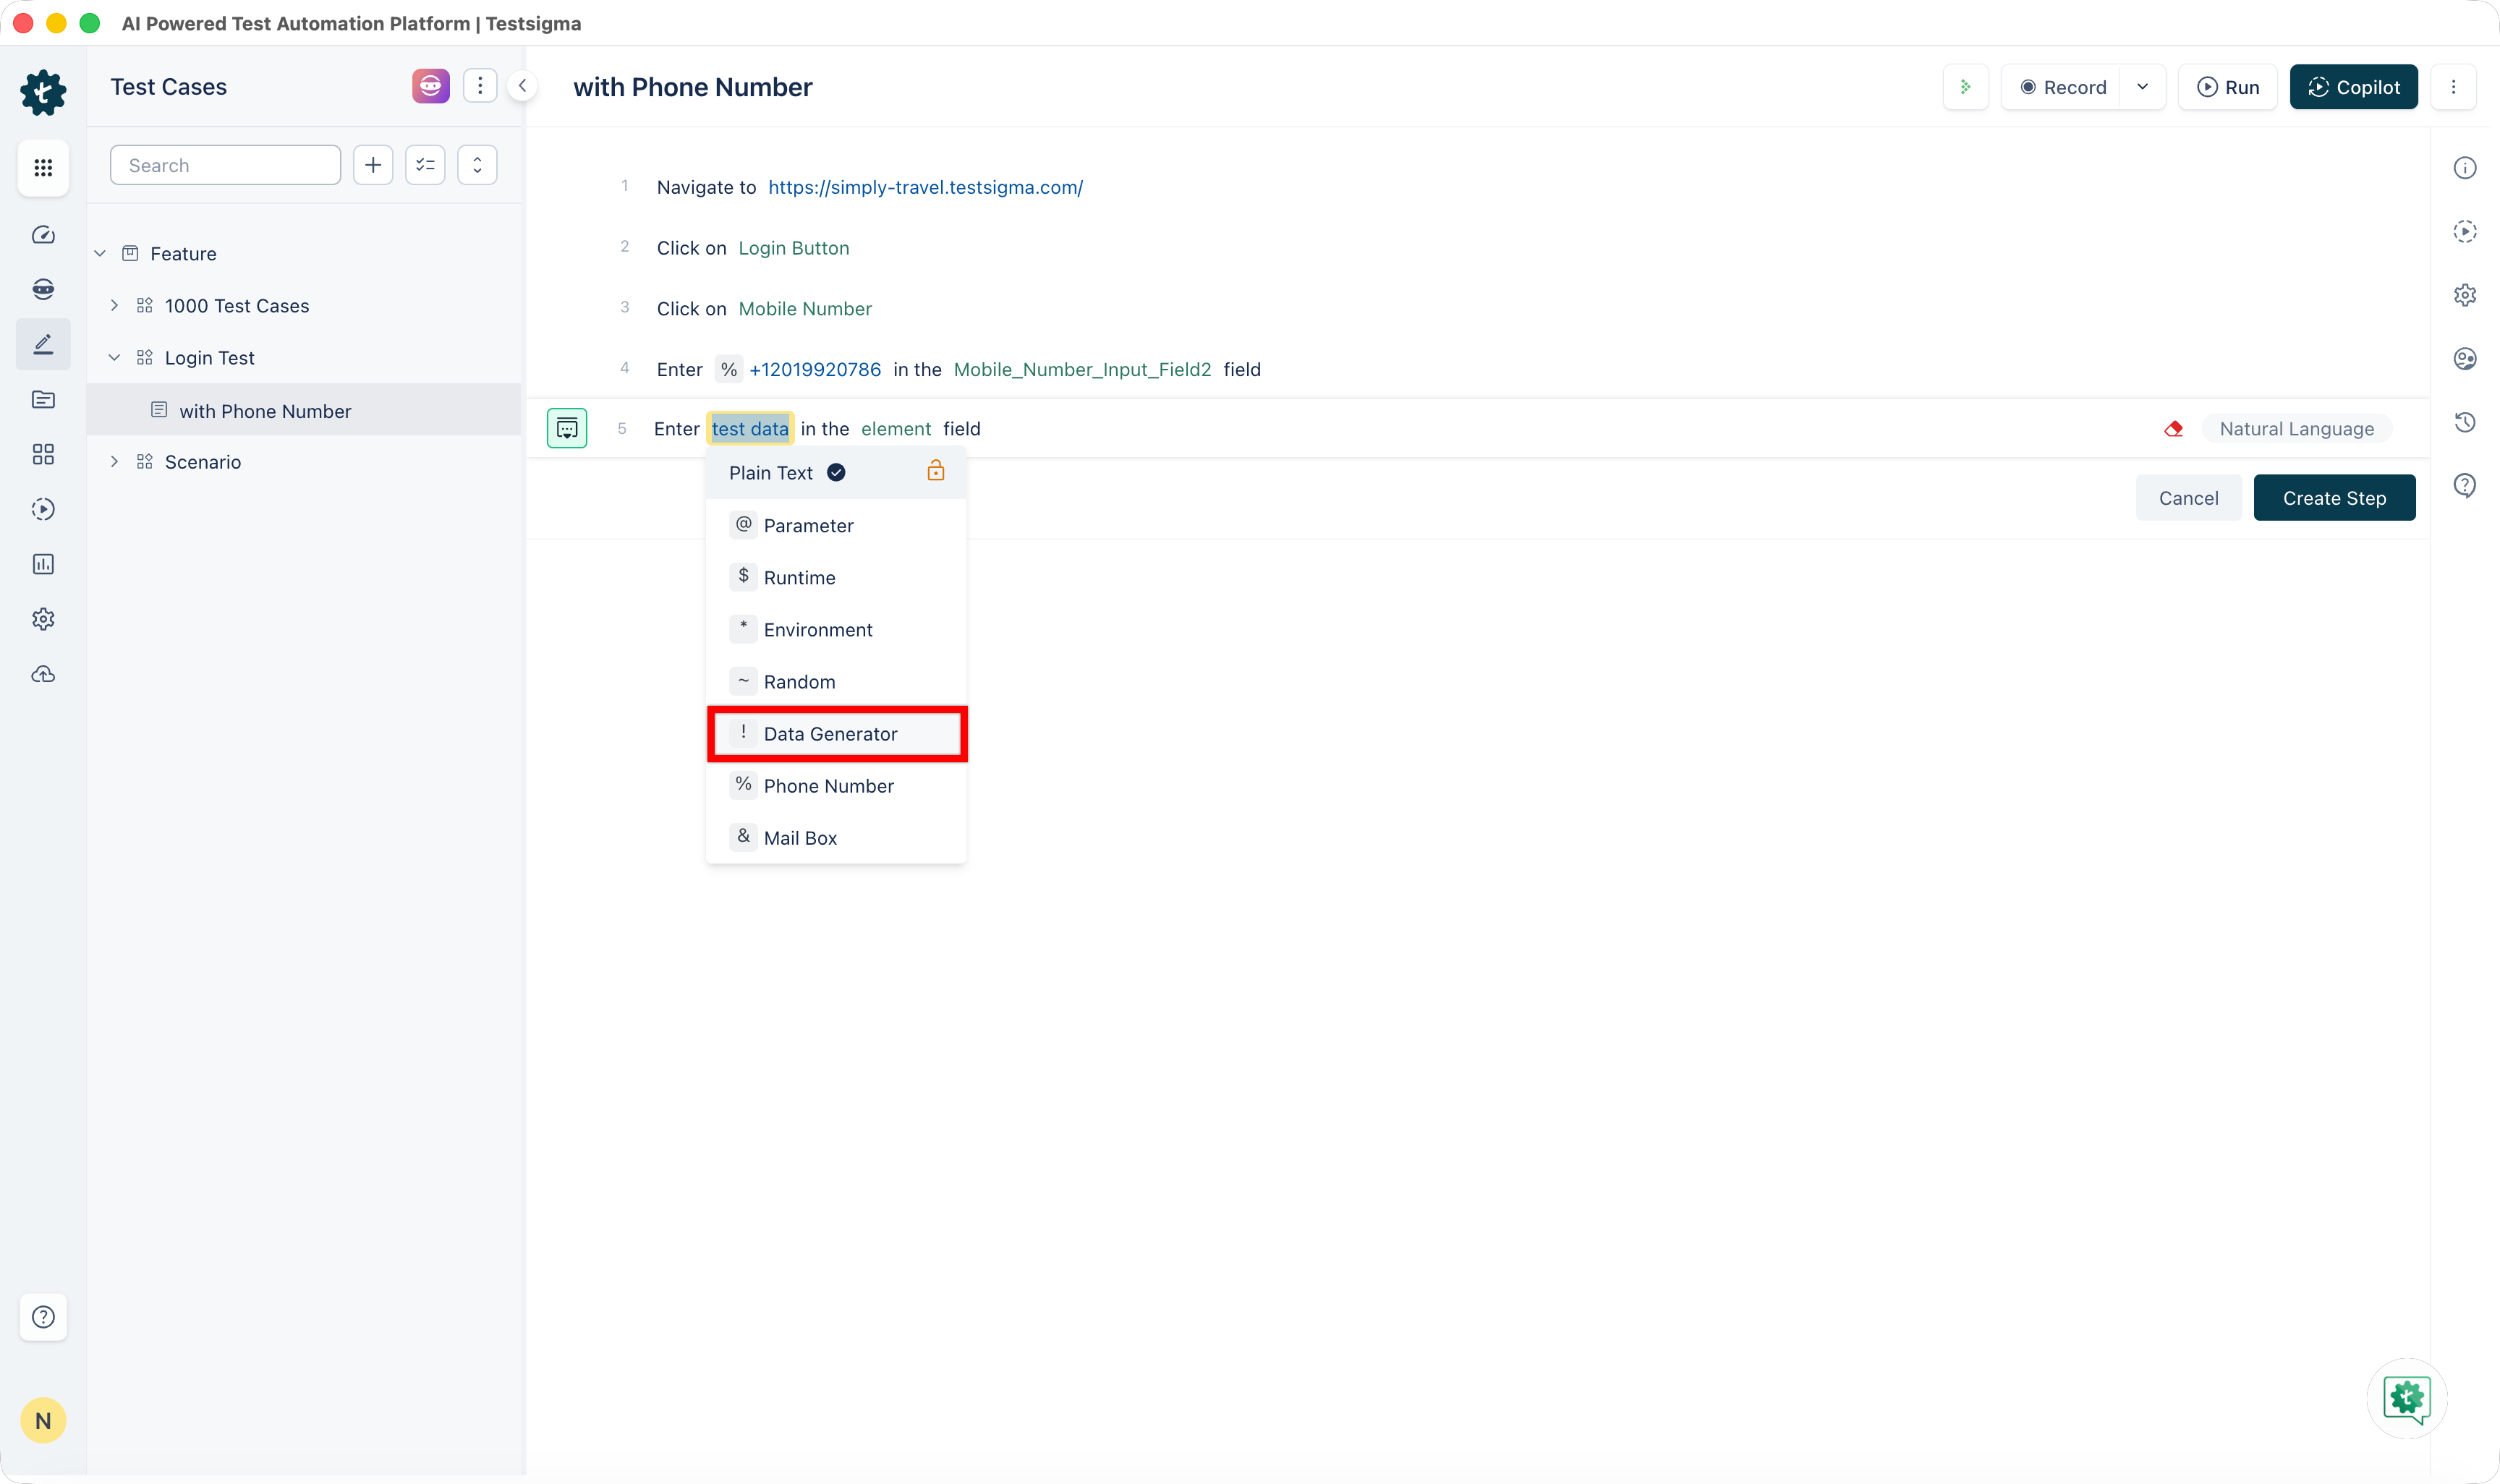Image resolution: width=2500 pixels, height=1484 pixels.
Task: Select the with Phone Number test case
Action: coord(304,411)
